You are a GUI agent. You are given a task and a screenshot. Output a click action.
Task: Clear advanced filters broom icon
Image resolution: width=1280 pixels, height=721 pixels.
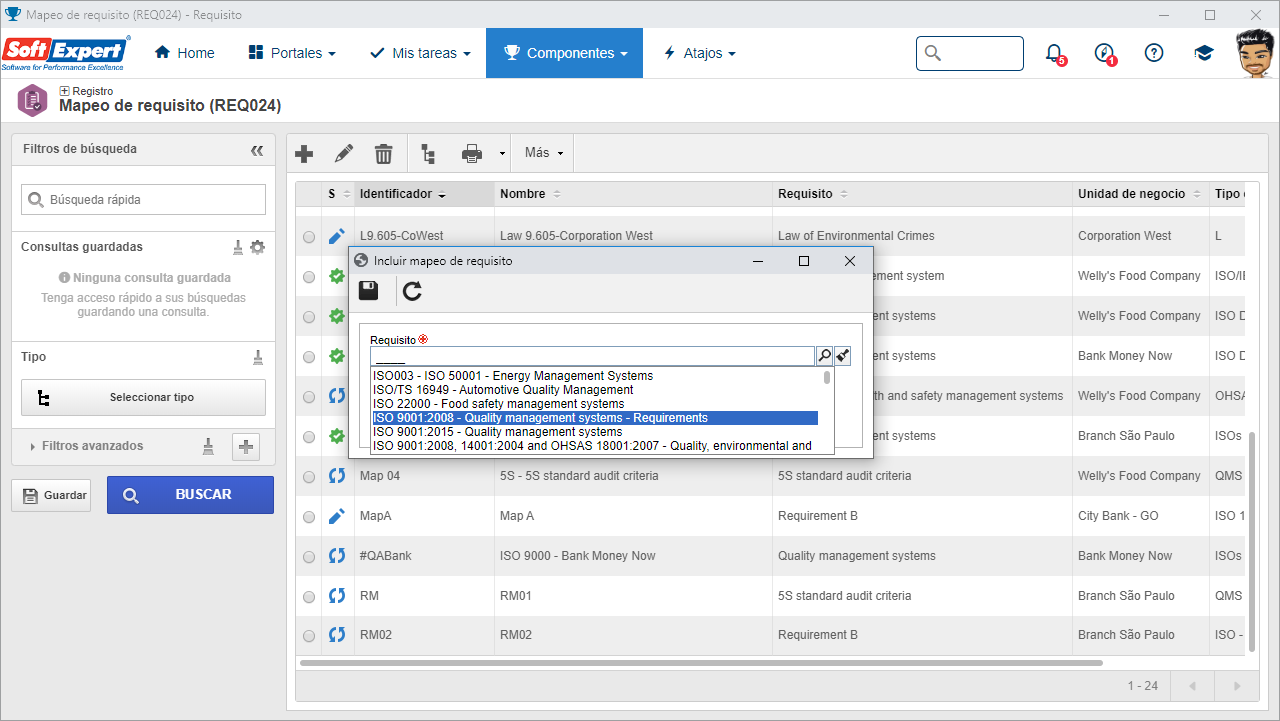coord(208,446)
